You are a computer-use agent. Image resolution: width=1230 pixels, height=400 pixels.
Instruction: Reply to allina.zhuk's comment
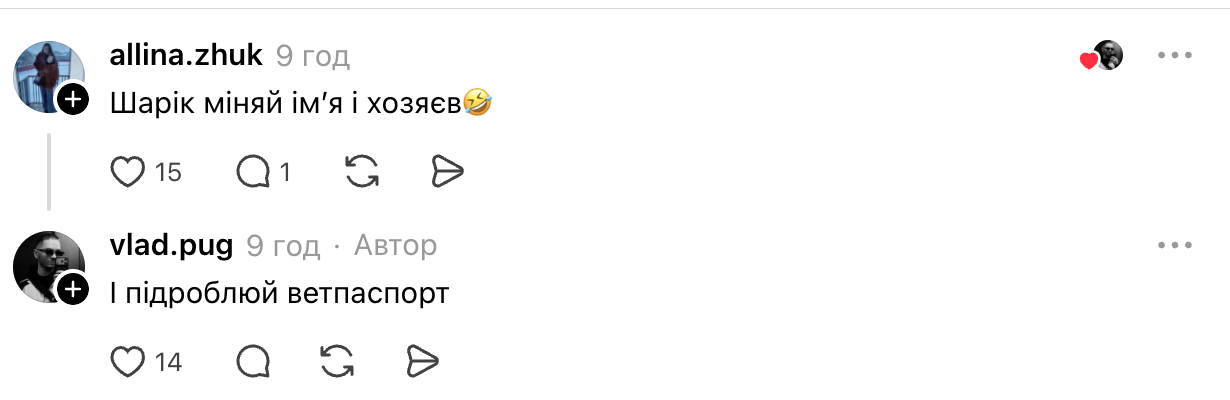coord(254,172)
